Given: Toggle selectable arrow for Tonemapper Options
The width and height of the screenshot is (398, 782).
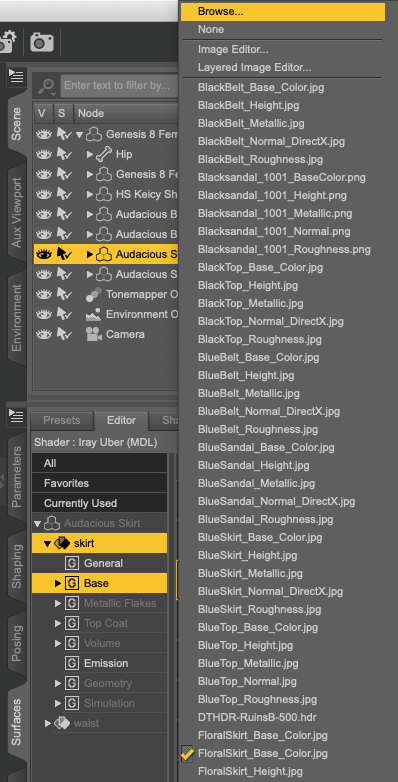Looking at the screenshot, I should click(63, 294).
